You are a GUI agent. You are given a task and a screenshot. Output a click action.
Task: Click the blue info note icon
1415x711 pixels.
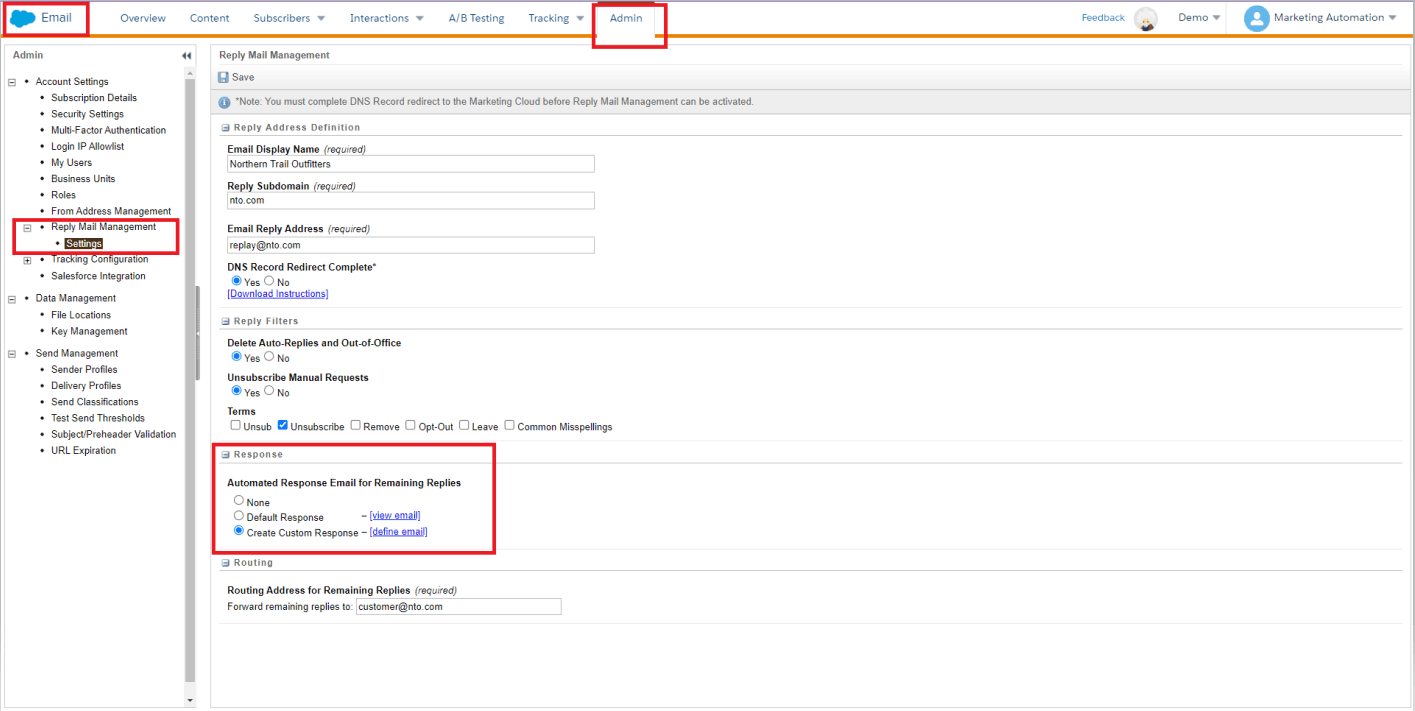click(x=225, y=102)
